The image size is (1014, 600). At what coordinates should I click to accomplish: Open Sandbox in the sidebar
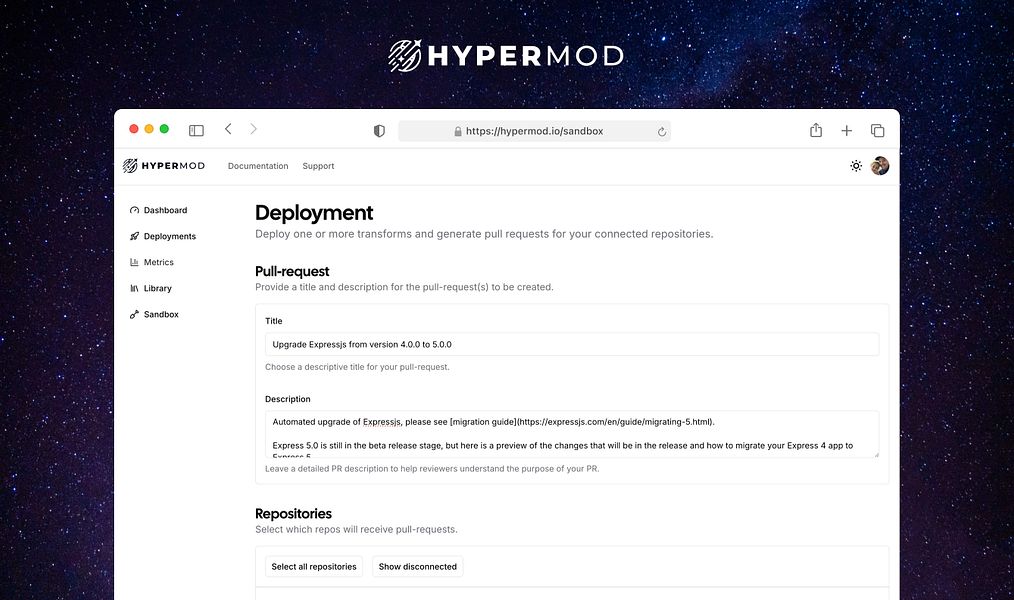tap(154, 314)
